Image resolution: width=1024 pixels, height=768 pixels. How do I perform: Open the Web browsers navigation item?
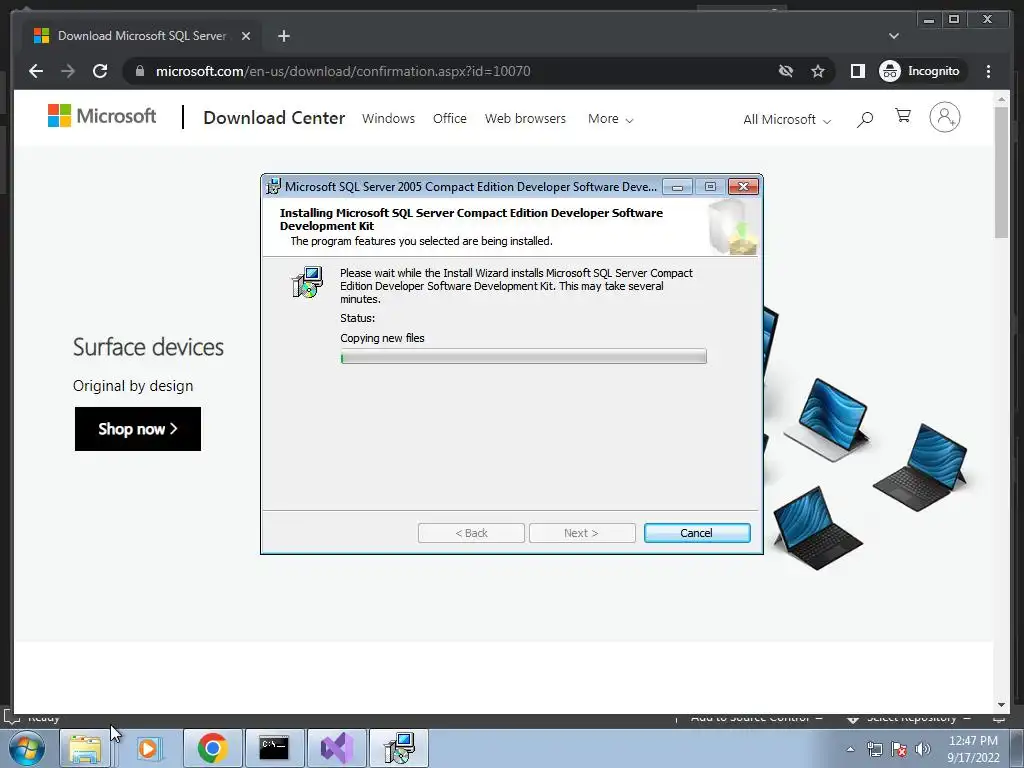click(x=525, y=119)
